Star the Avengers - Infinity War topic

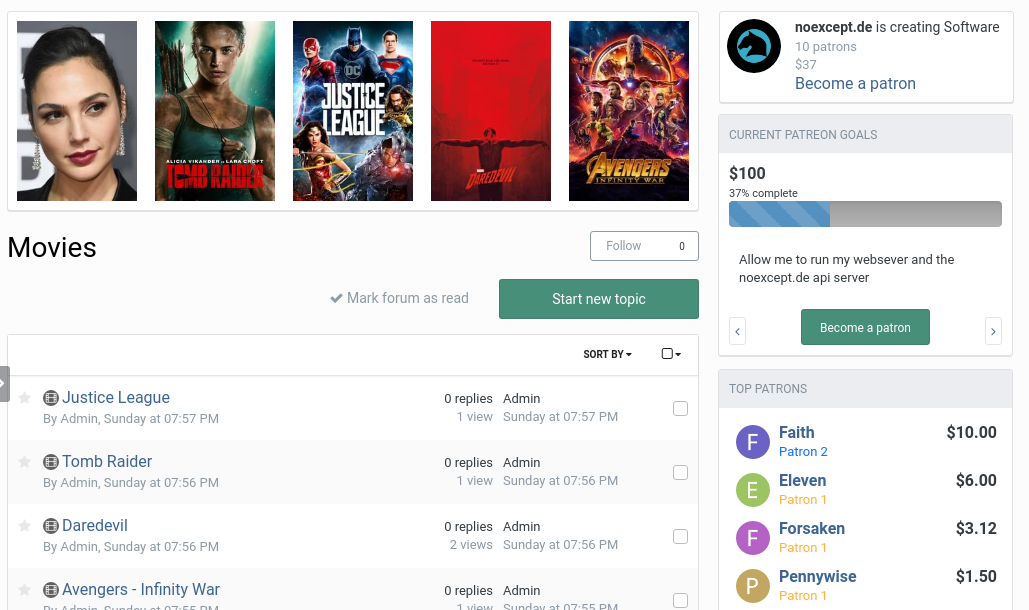click(x=24, y=590)
